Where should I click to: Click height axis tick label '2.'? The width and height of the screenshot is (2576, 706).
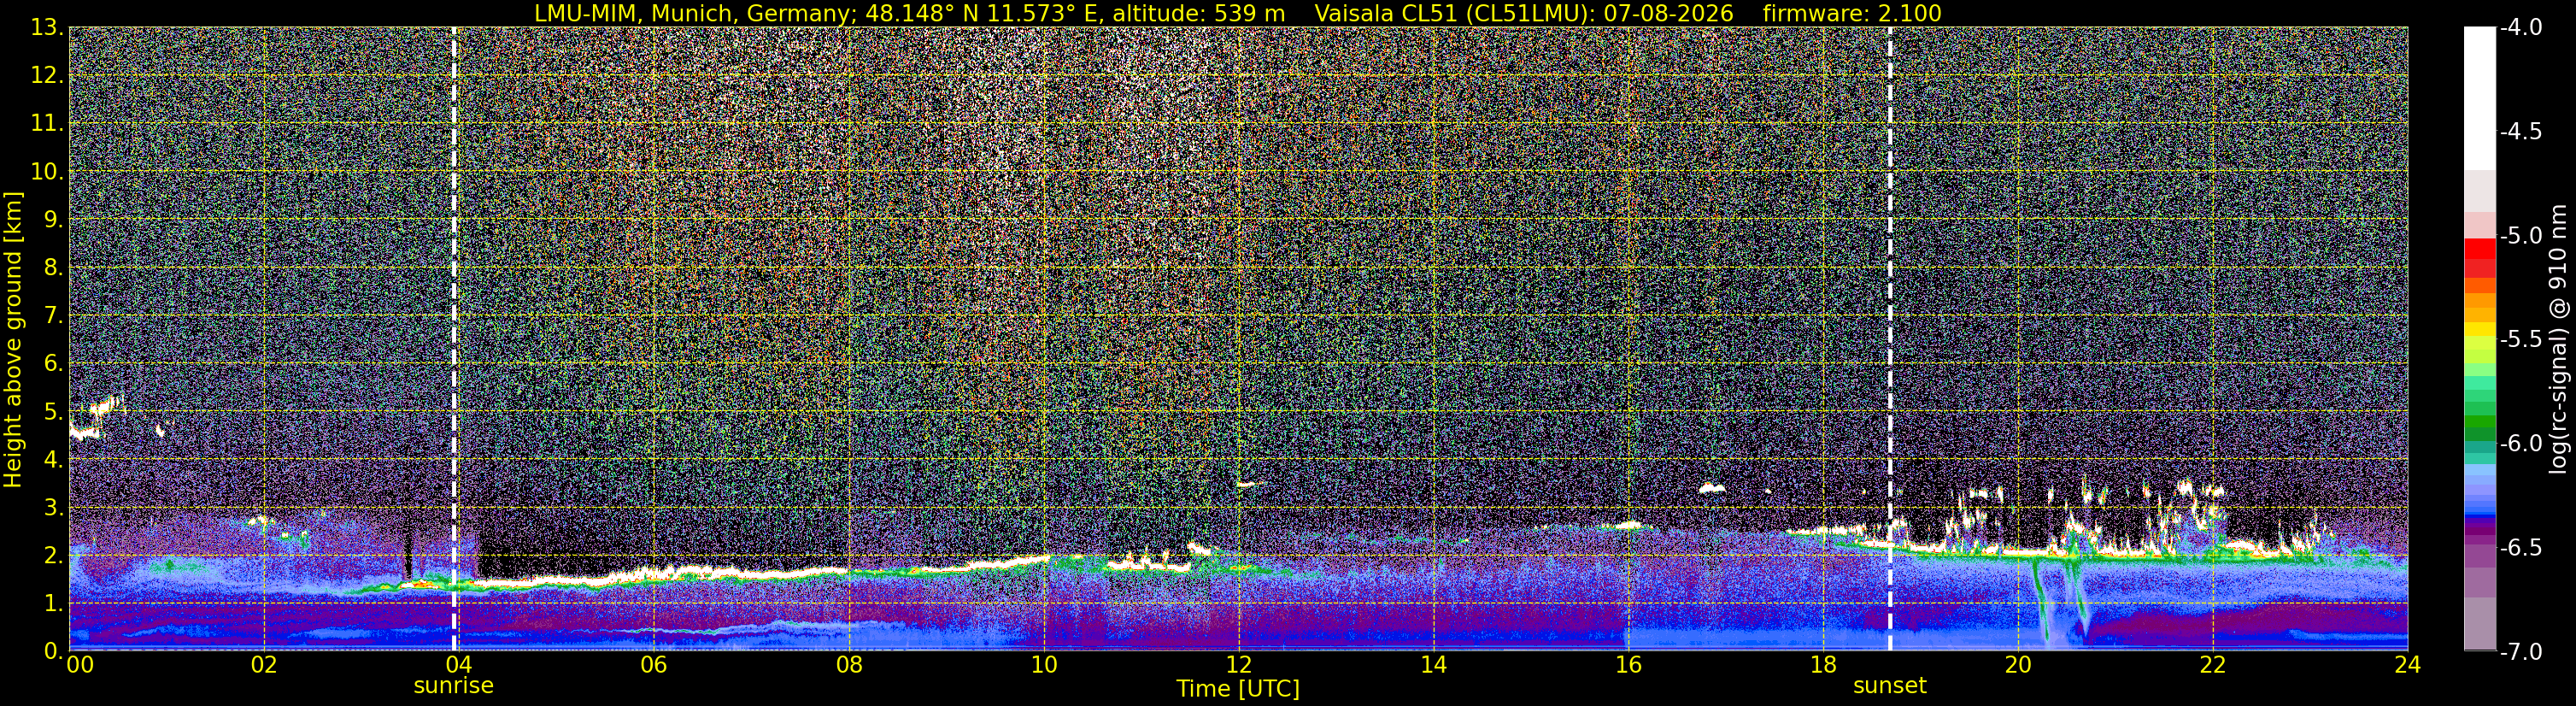(x=52, y=555)
